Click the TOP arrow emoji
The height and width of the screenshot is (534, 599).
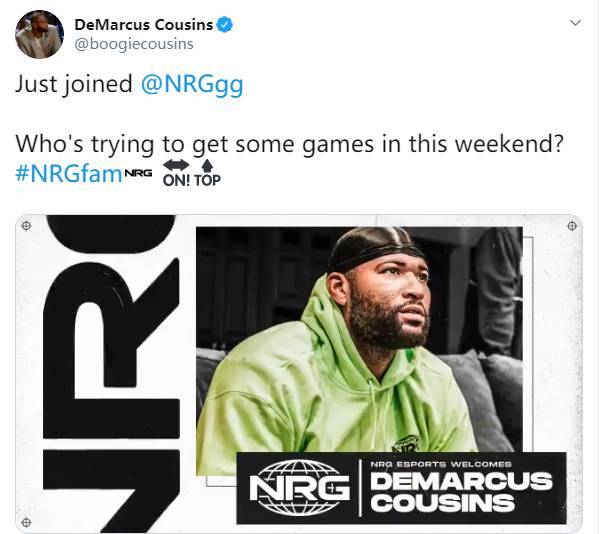click(x=207, y=173)
